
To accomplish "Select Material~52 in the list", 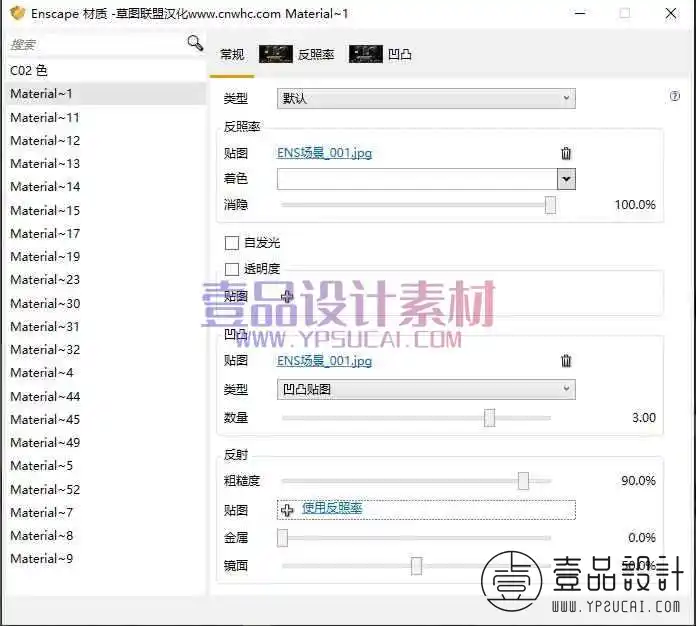I will pos(107,490).
